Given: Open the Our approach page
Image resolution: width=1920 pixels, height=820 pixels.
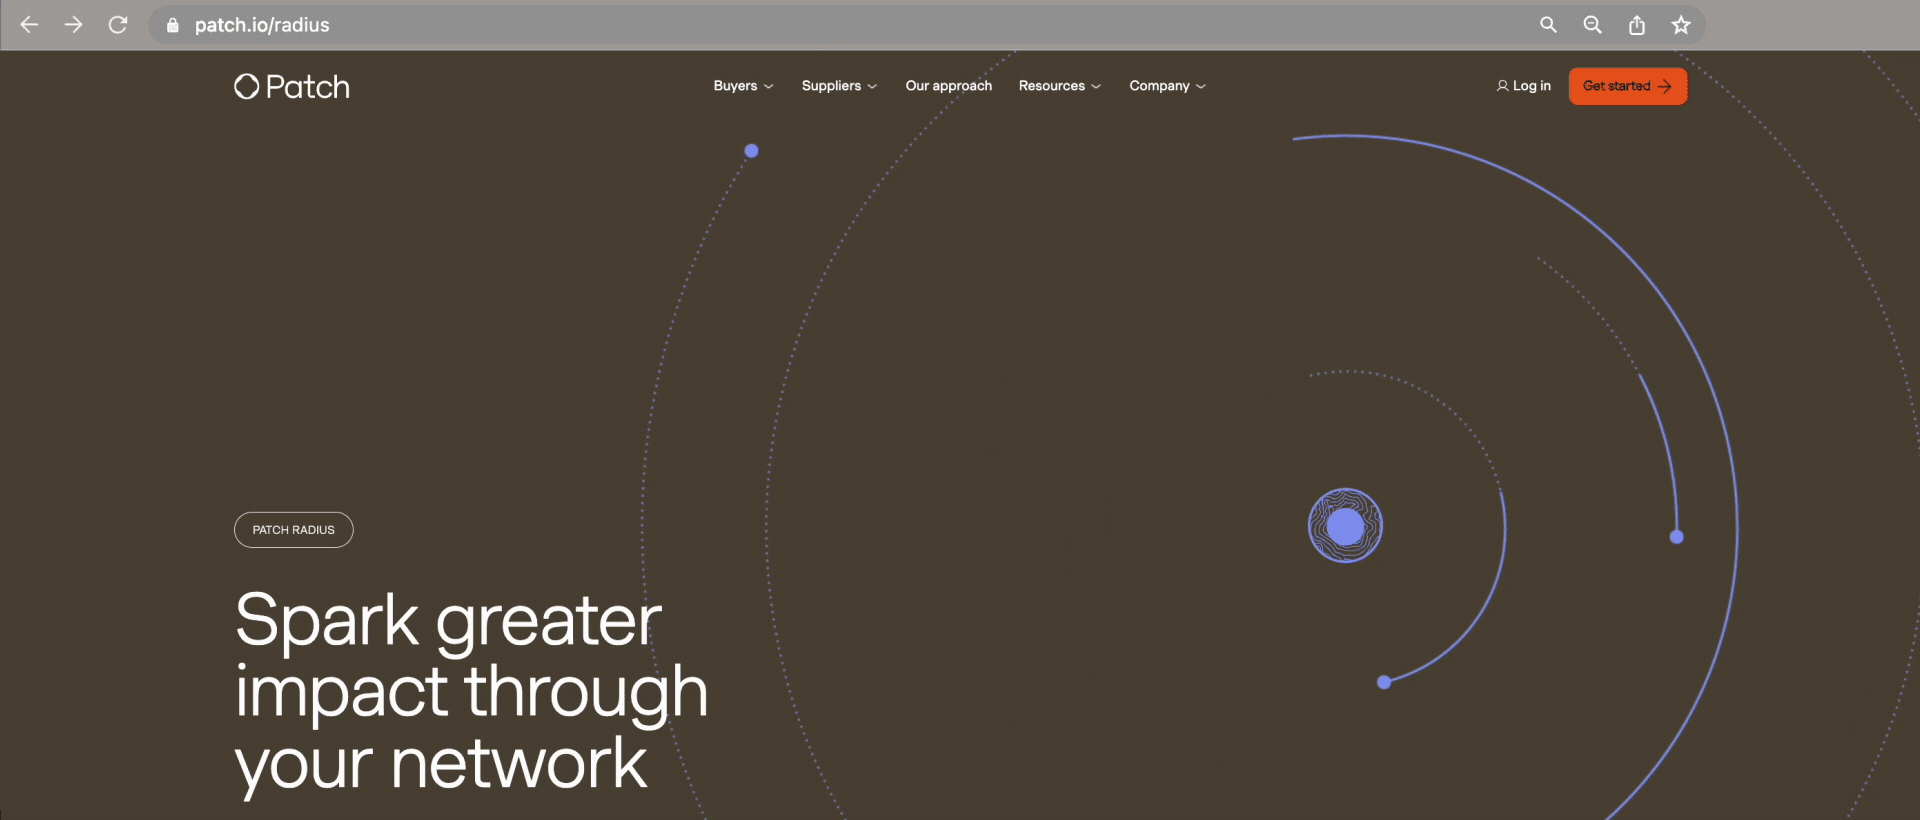Looking at the screenshot, I should coord(949,86).
